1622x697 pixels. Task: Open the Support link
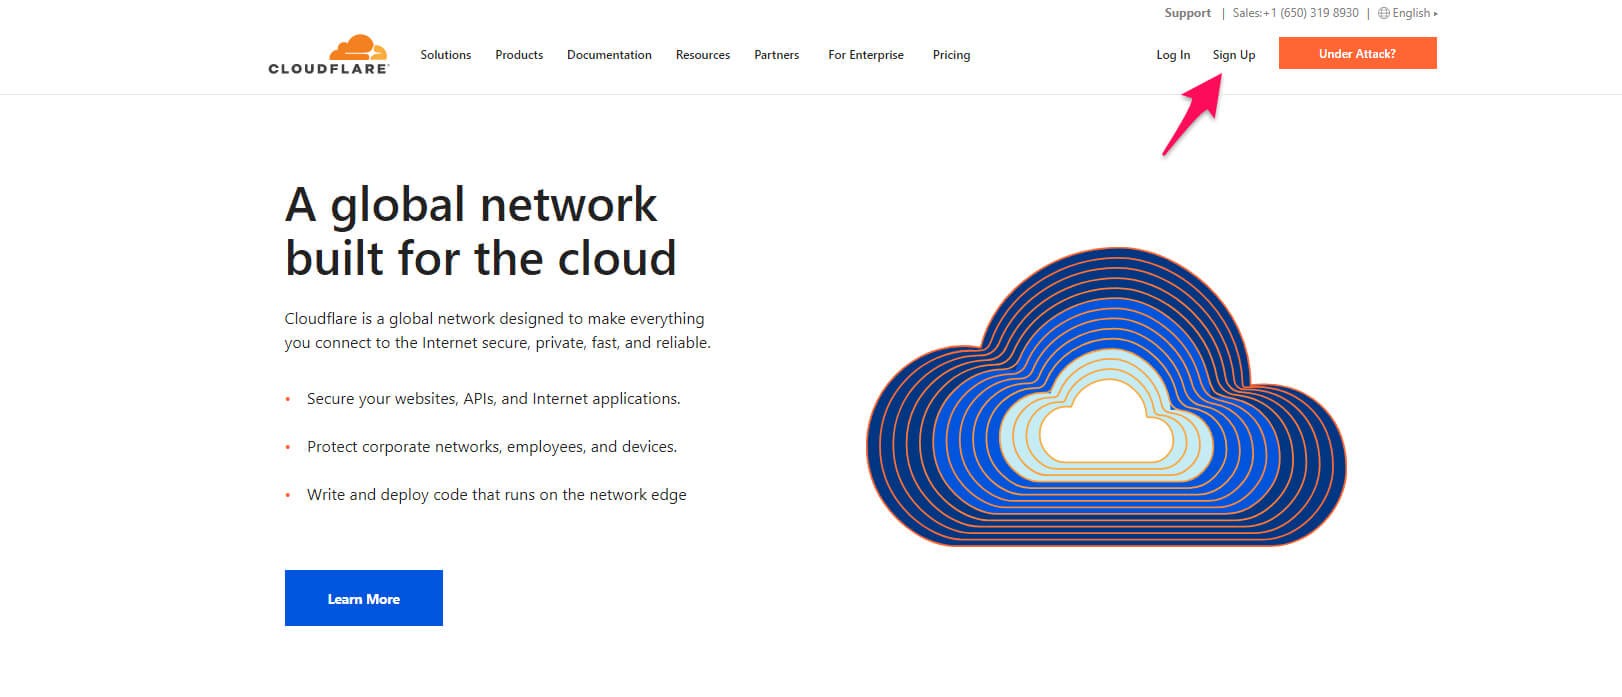[1187, 13]
